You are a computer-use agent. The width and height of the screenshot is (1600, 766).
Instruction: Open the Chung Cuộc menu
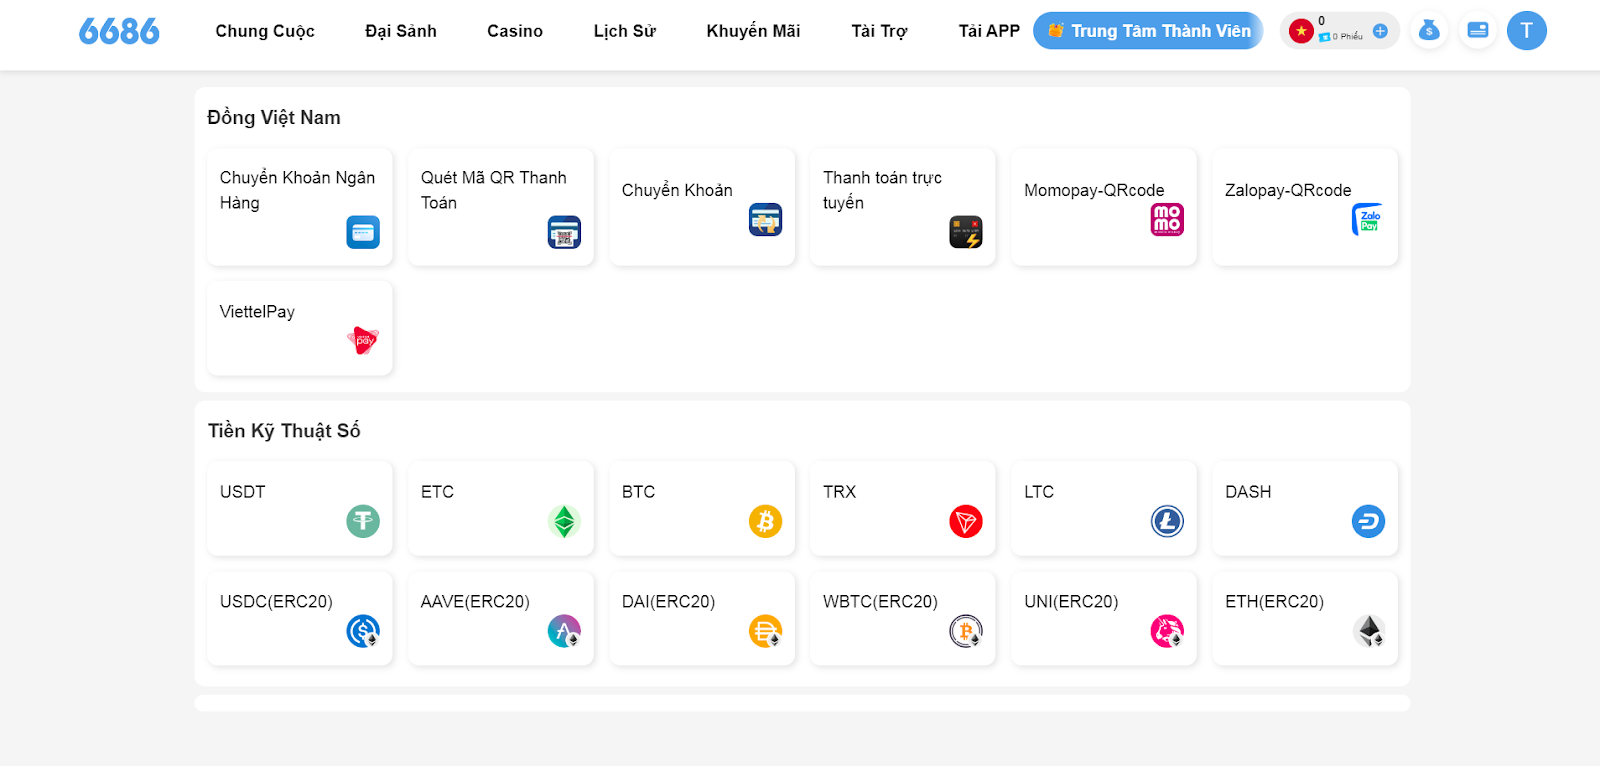[265, 31]
